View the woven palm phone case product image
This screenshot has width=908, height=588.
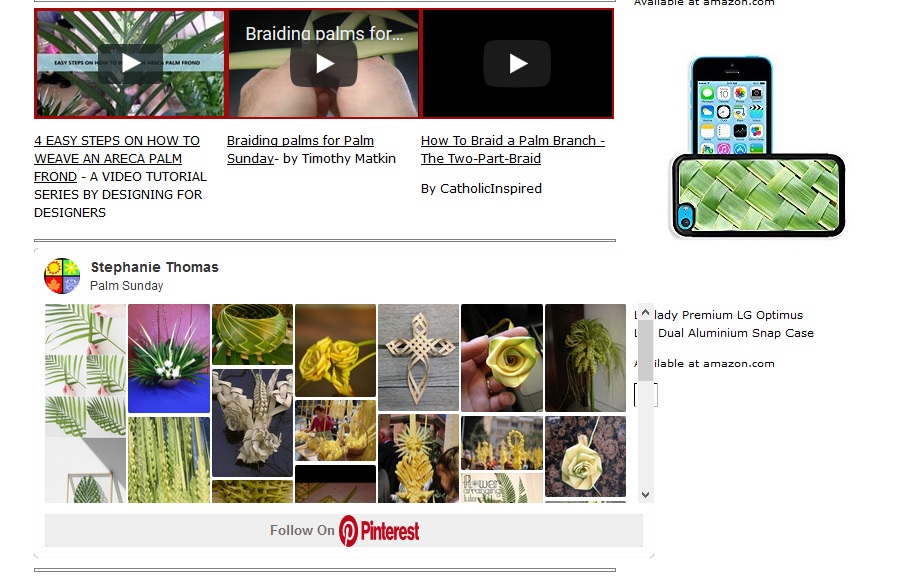coord(757,147)
